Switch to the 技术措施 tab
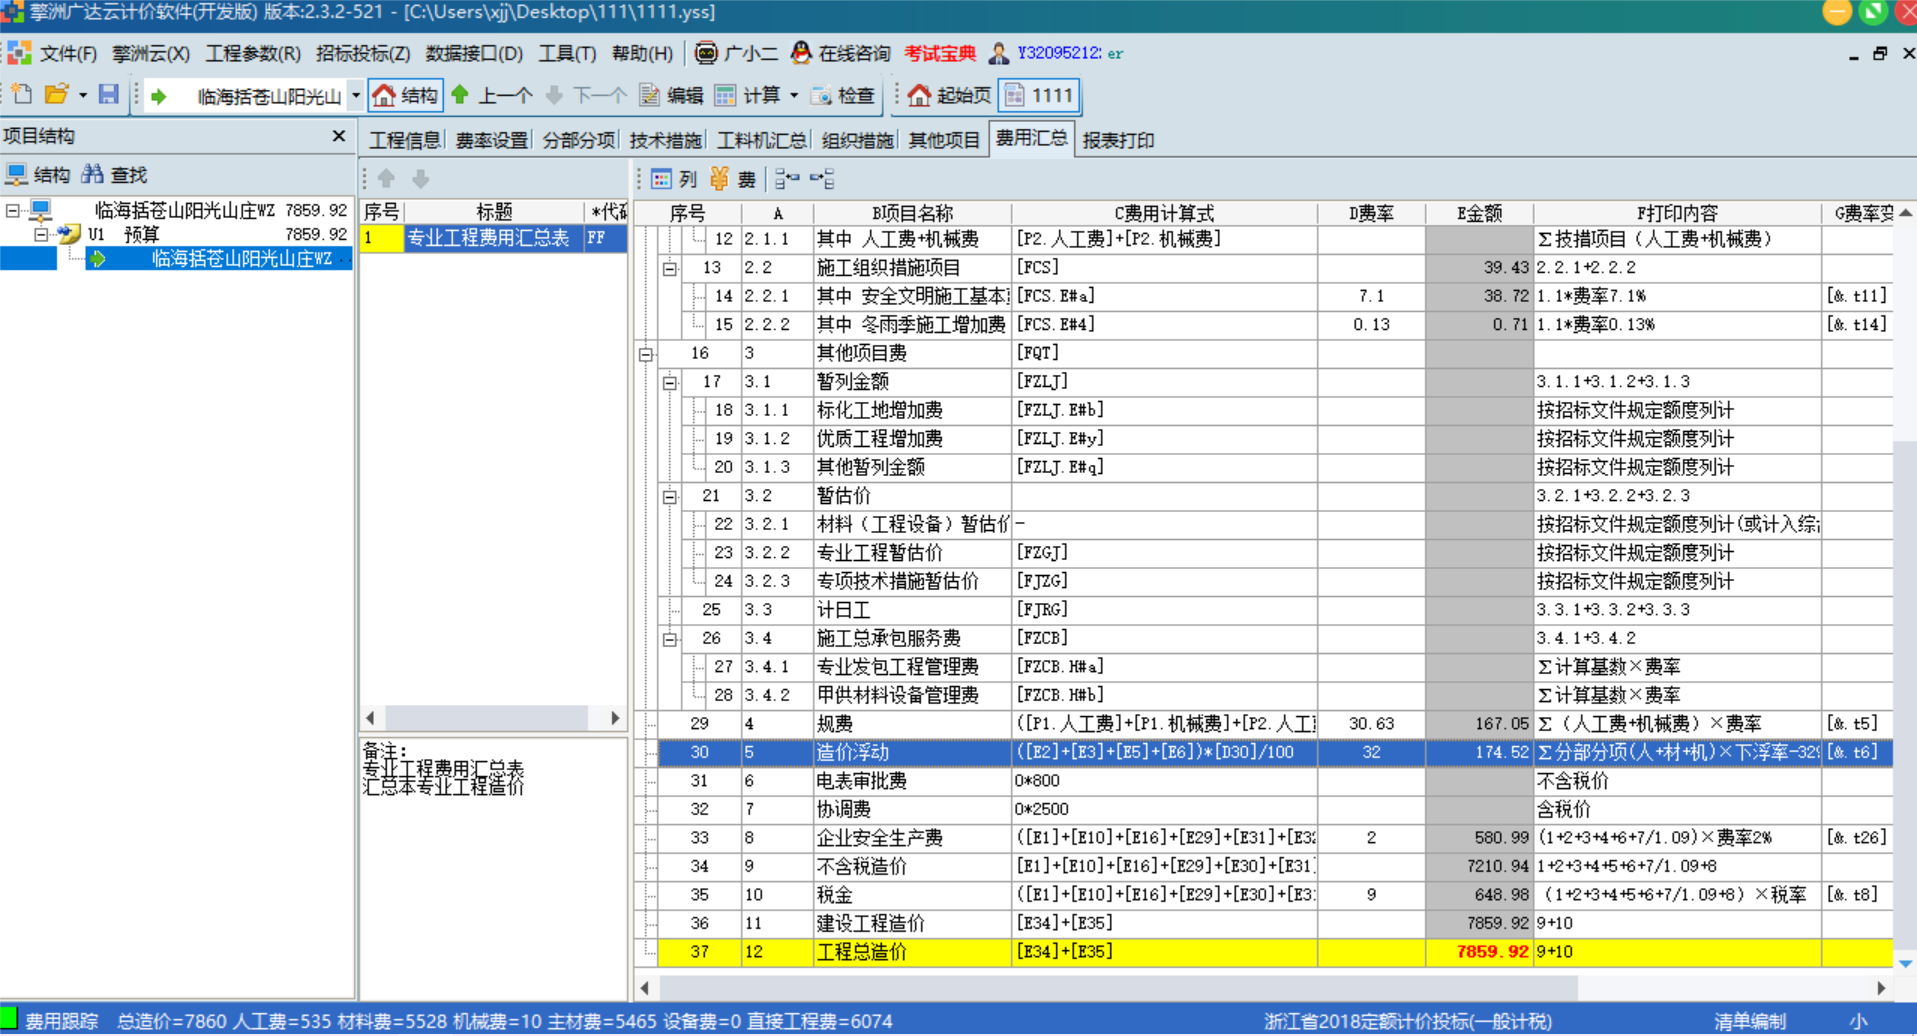This screenshot has width=1917, height=1036. coord(665,140)
